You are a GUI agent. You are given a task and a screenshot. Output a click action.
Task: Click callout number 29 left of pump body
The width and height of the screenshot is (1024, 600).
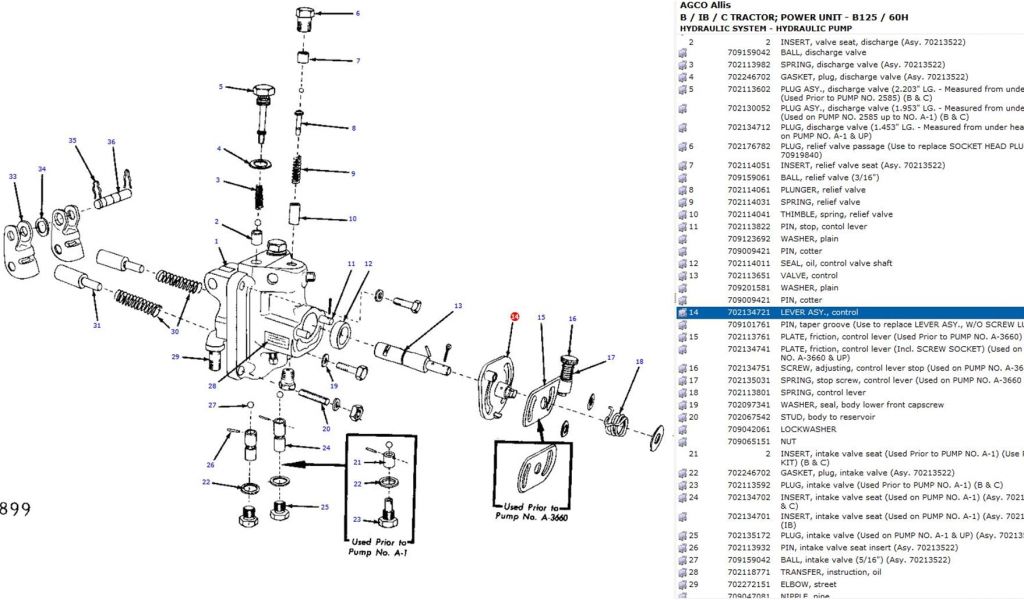(175, 357)
